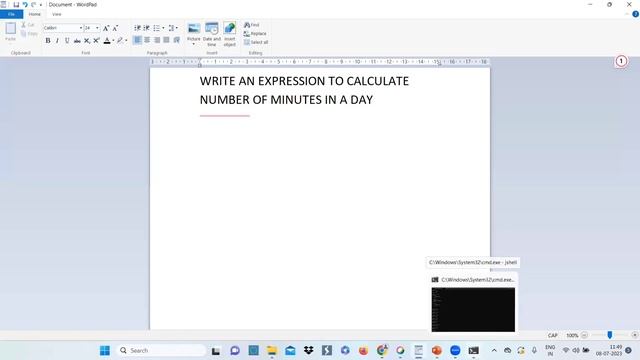
Task: Click the zoom in plus button
Action: [x=635, y=335]
